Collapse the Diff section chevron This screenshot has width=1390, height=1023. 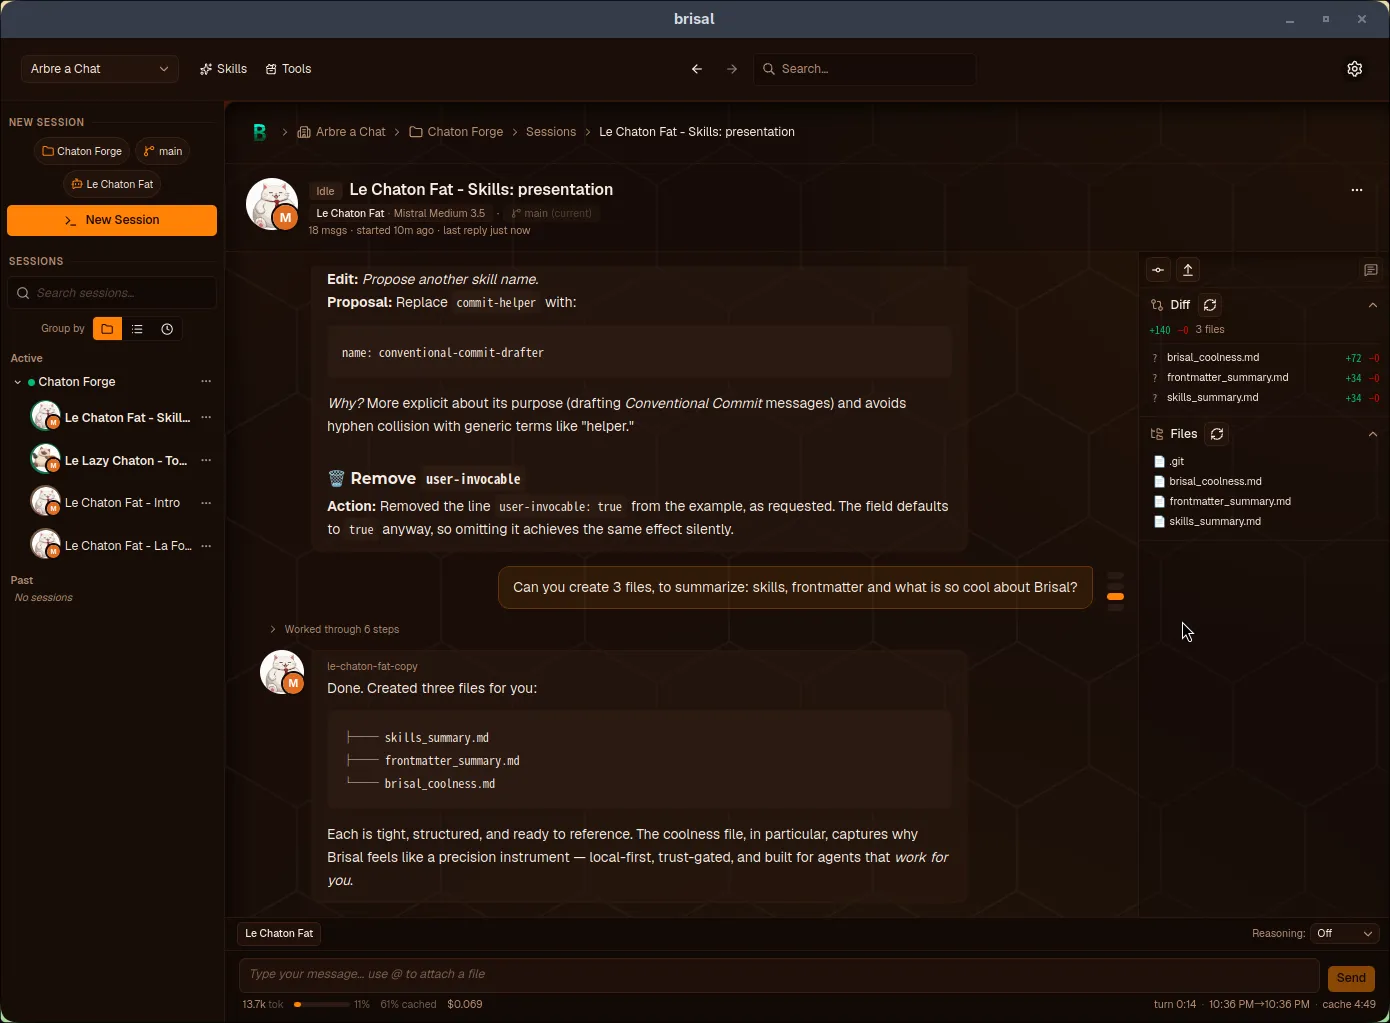point(1372,305)
